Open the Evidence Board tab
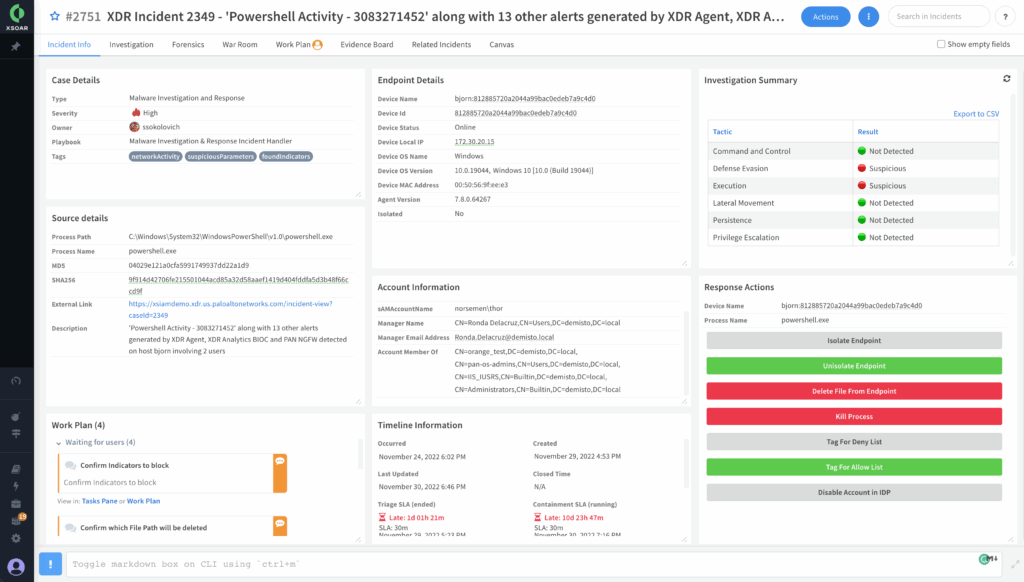This screenshot has width=1024, height=582. tap(367, 45)
